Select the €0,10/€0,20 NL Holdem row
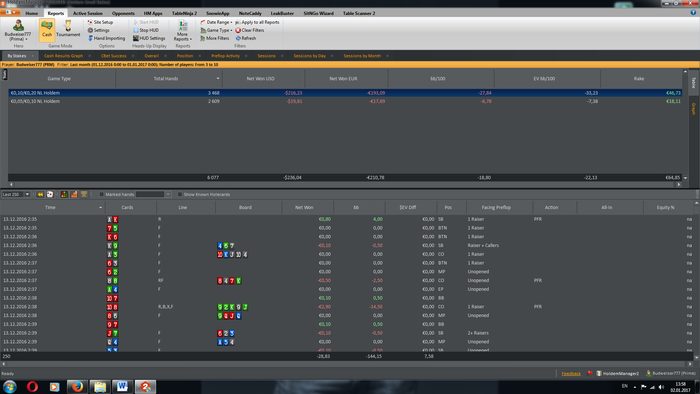The image size is (700, 394). [345, 93]
